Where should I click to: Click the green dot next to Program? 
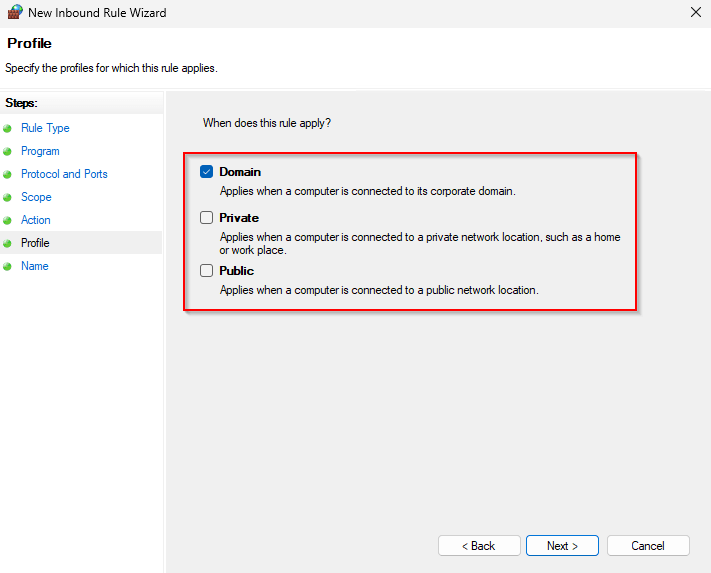coord(8,152)
